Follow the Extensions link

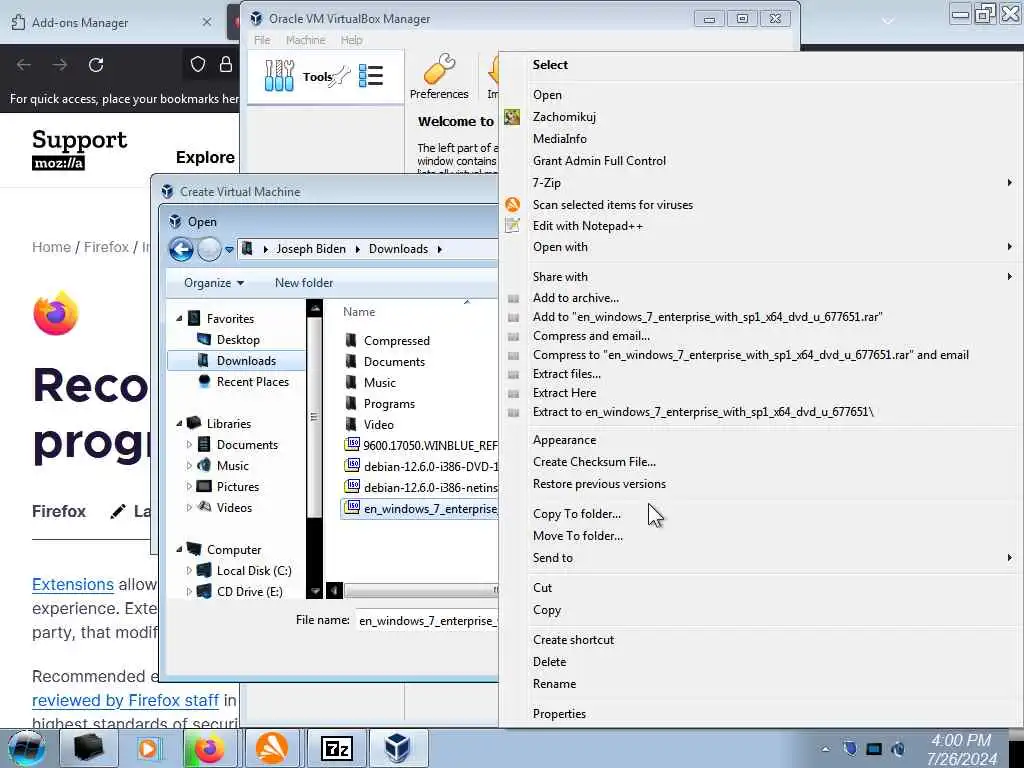point(73,584)
